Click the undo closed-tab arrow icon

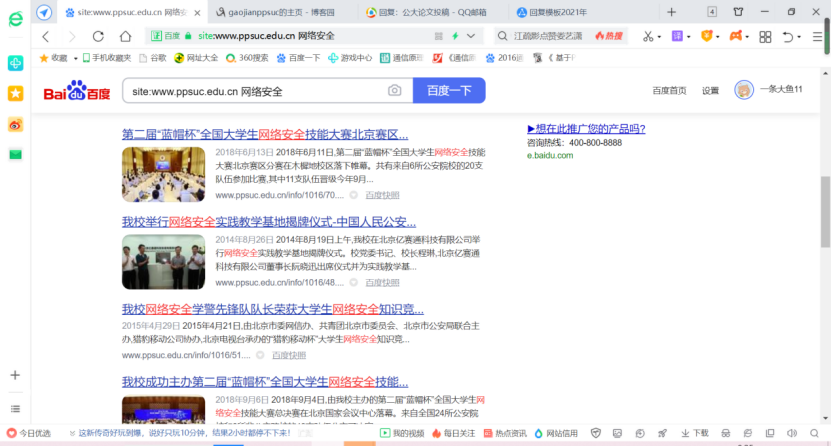point(788,37)
